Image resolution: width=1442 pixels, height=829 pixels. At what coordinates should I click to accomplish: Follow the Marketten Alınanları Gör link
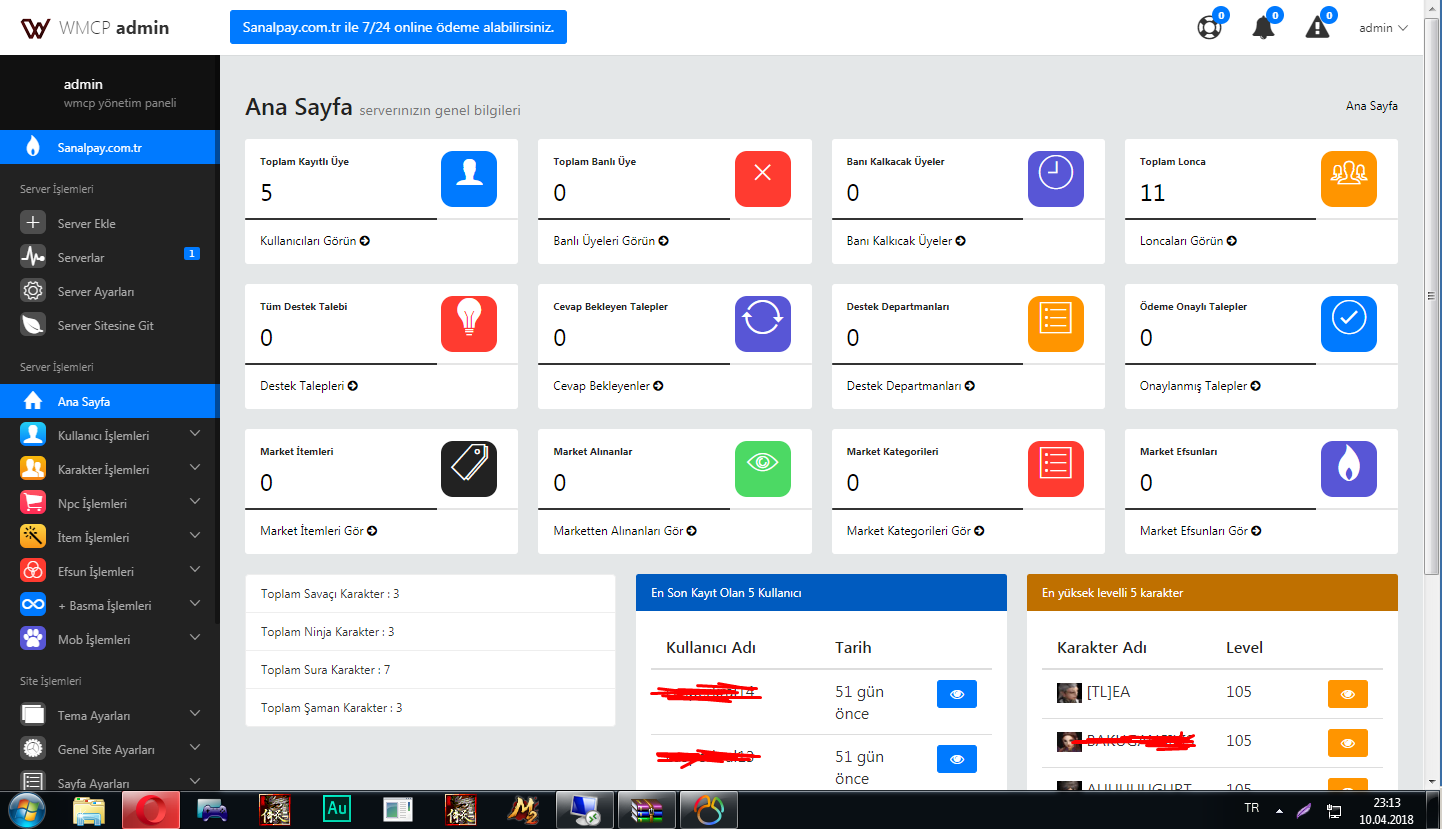click(x=625, y=531)
